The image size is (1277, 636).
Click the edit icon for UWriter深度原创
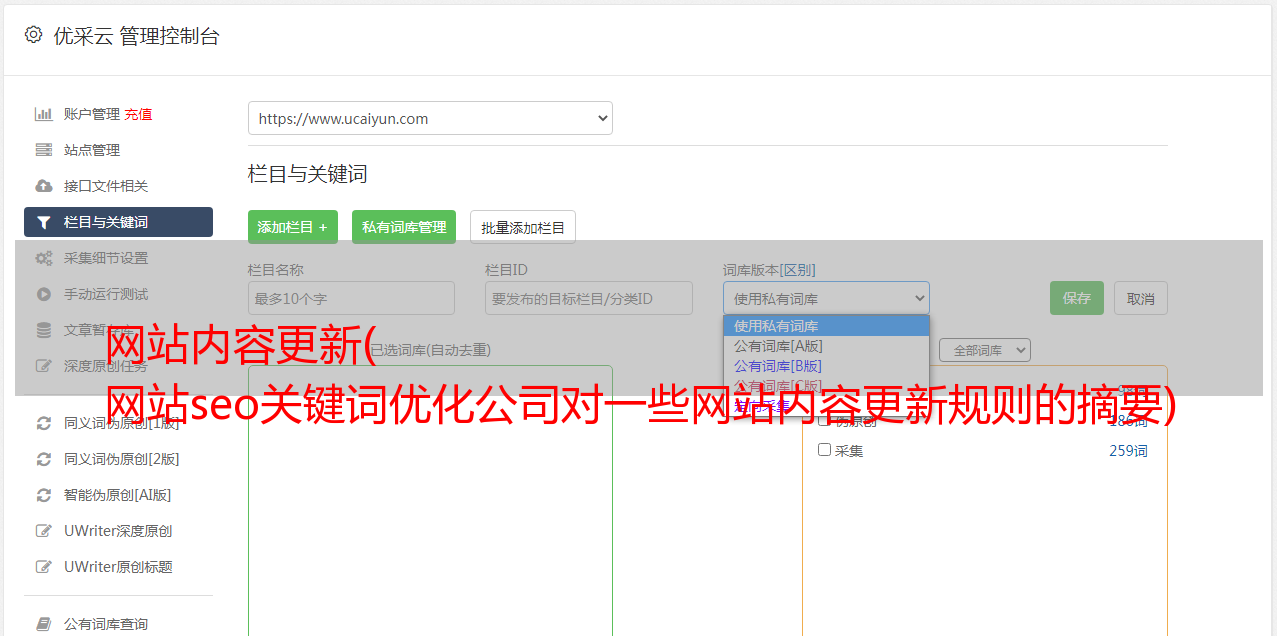[x=43, y=531]
